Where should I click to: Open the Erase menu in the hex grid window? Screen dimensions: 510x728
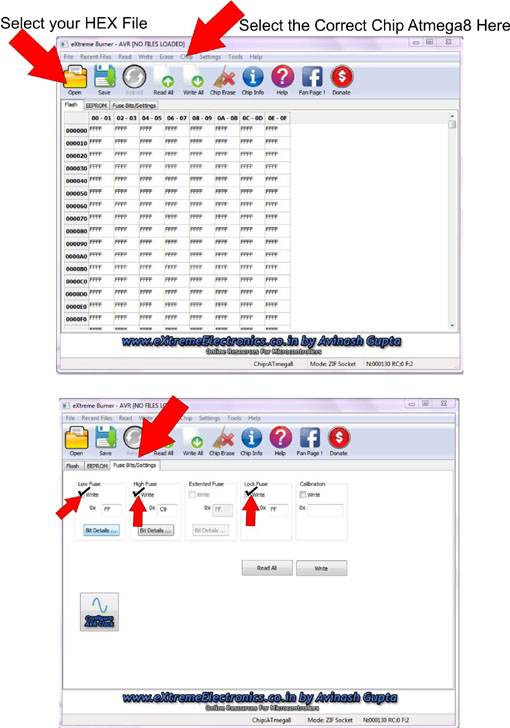click(166, 57)
